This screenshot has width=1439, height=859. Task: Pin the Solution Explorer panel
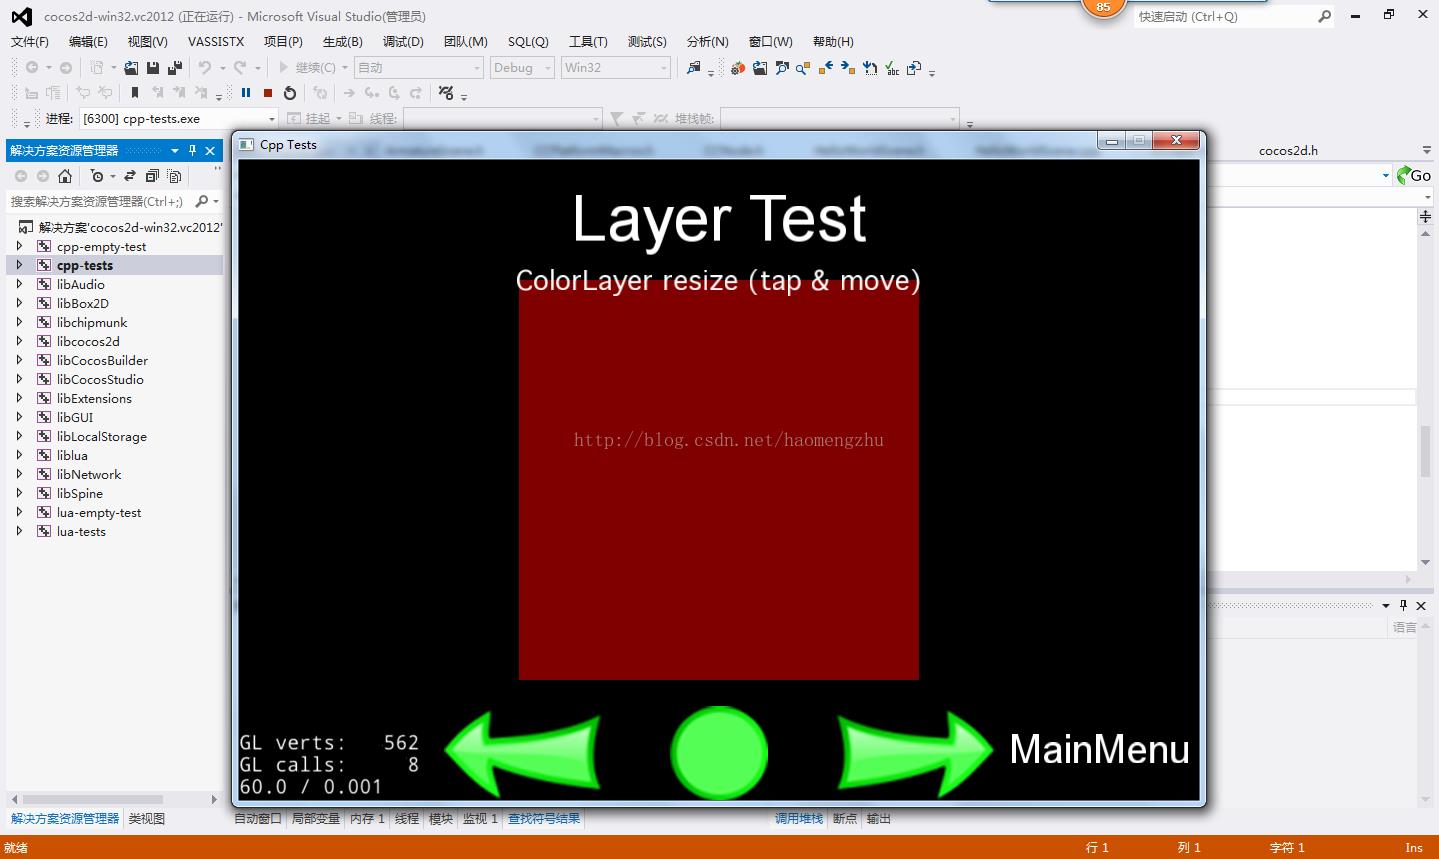tap(193, 150)
